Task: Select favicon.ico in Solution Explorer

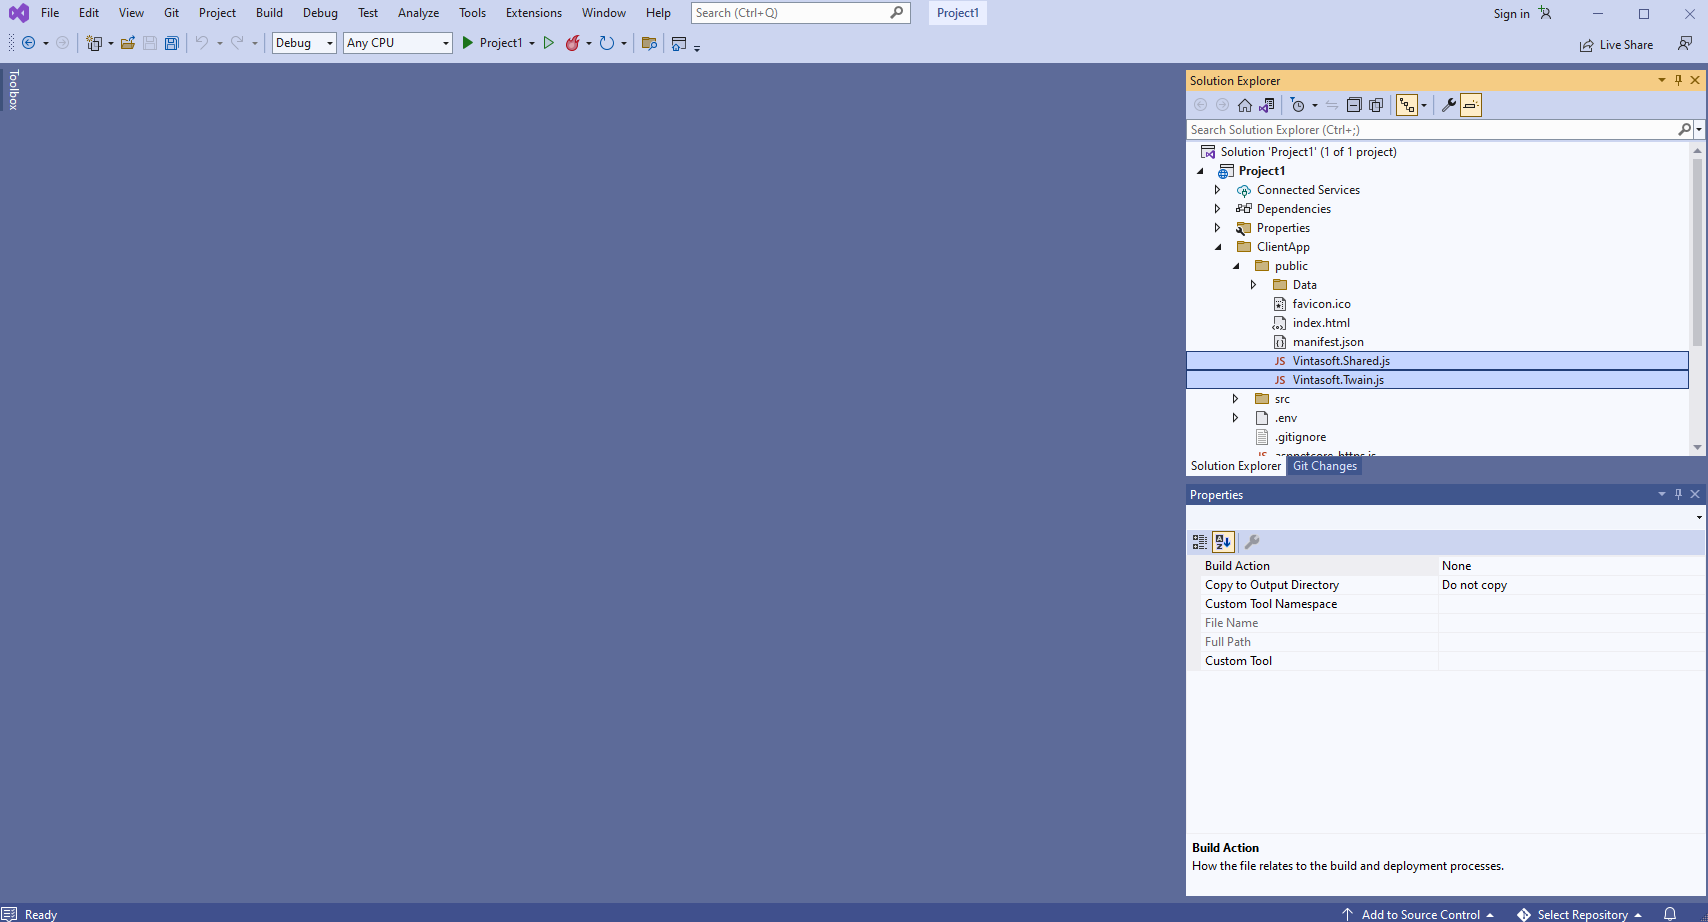Action: pos(1321,304)
